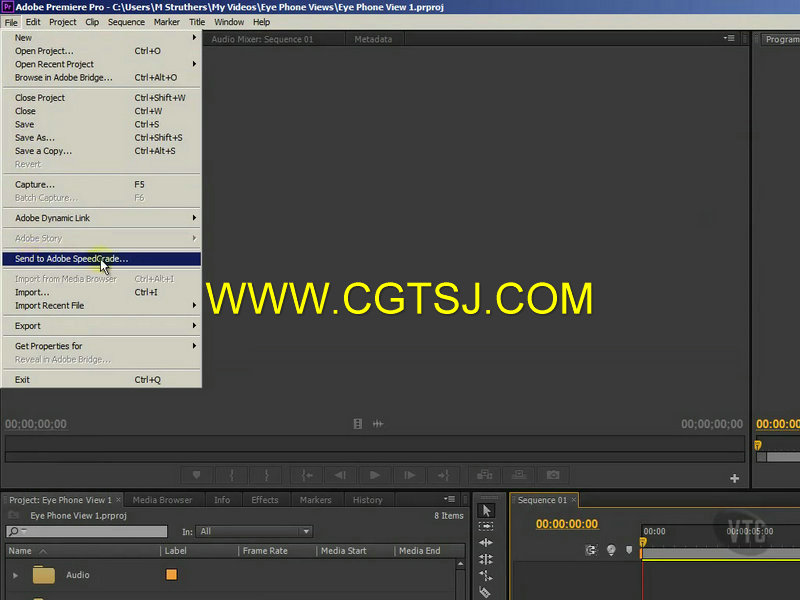Click Program monitor playhead marker
The height and width of the screenshot is (600, 800).
tap(758, 445)
